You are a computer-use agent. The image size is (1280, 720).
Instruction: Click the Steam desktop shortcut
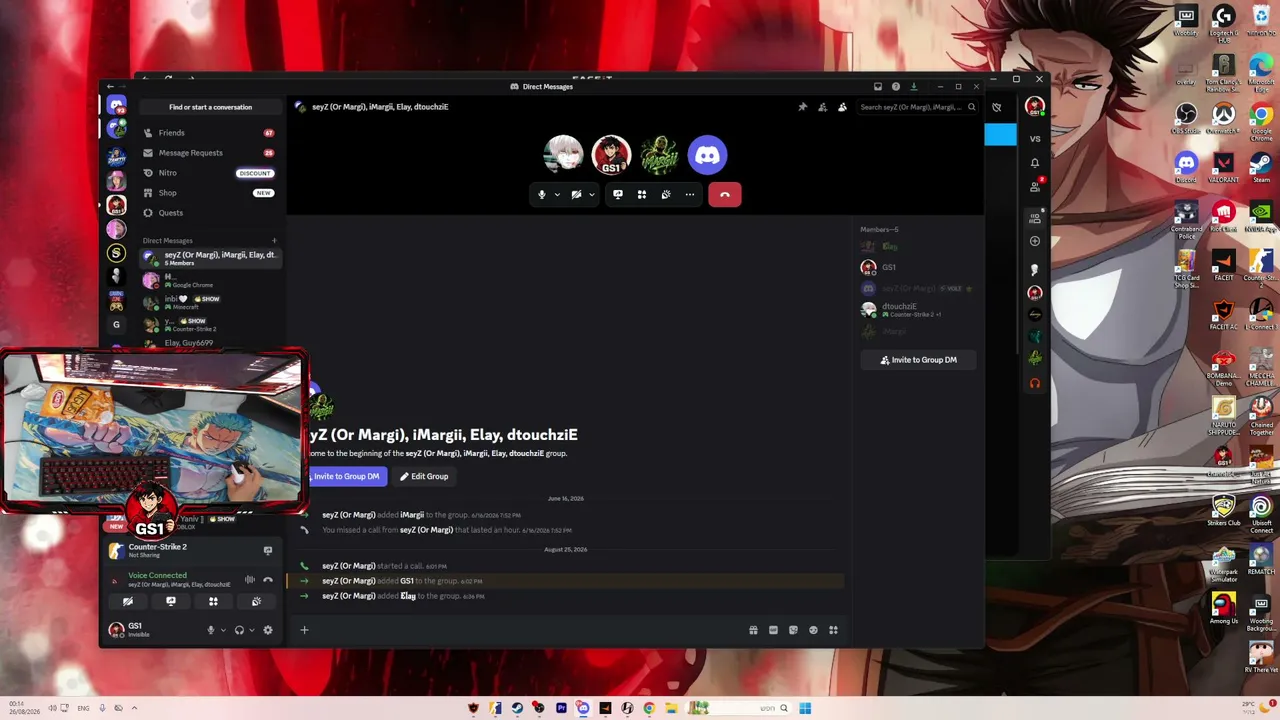pos(1261,167)
